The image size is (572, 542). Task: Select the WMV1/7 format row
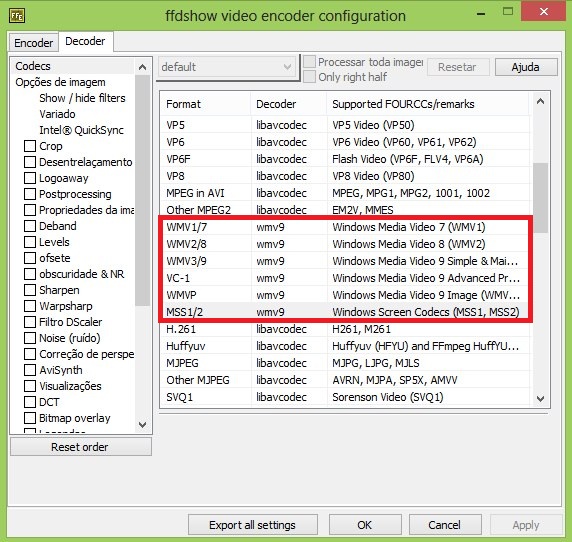tap(345, 227)
